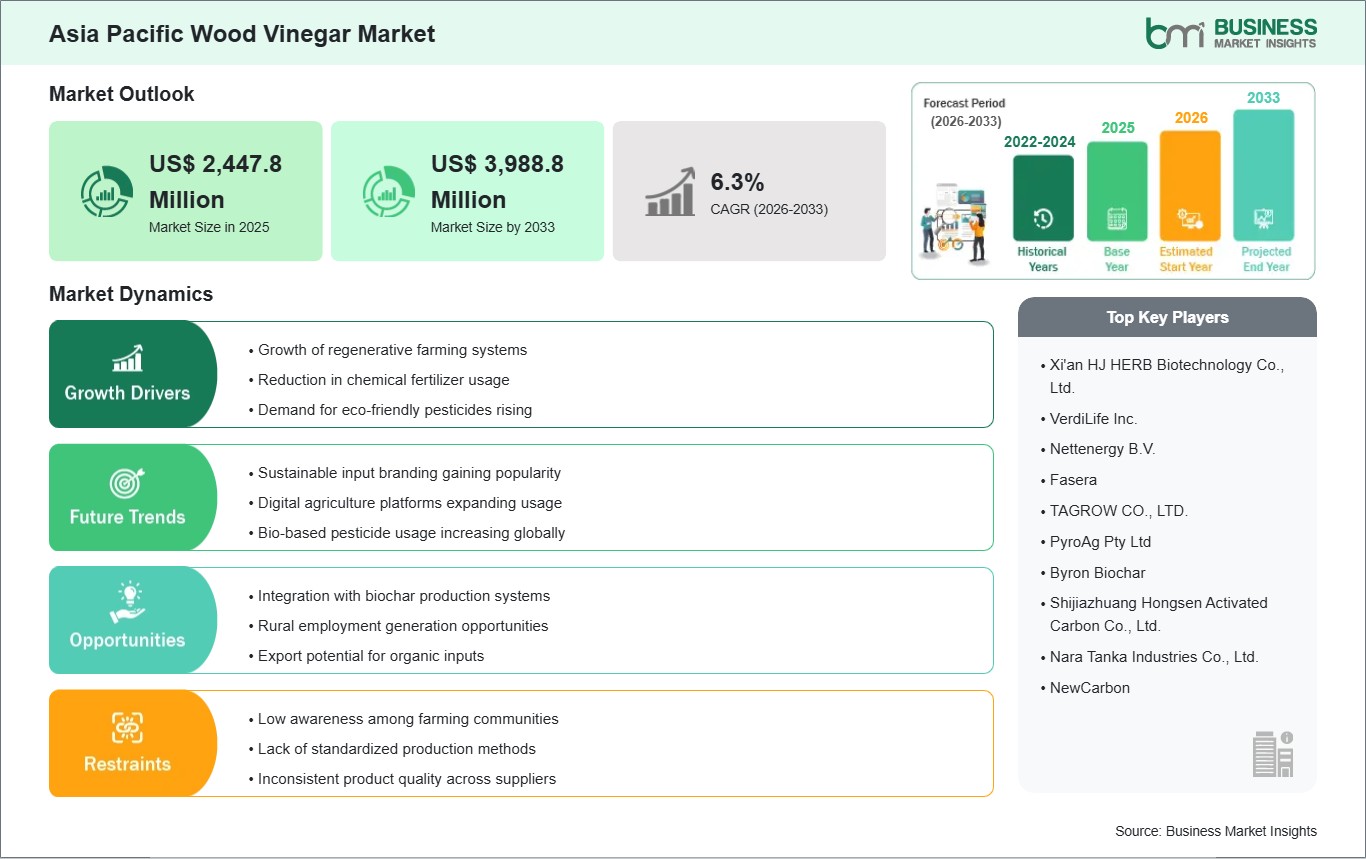Click the Asia Pacific Wood Vinegar Market title

coord(242,34)
